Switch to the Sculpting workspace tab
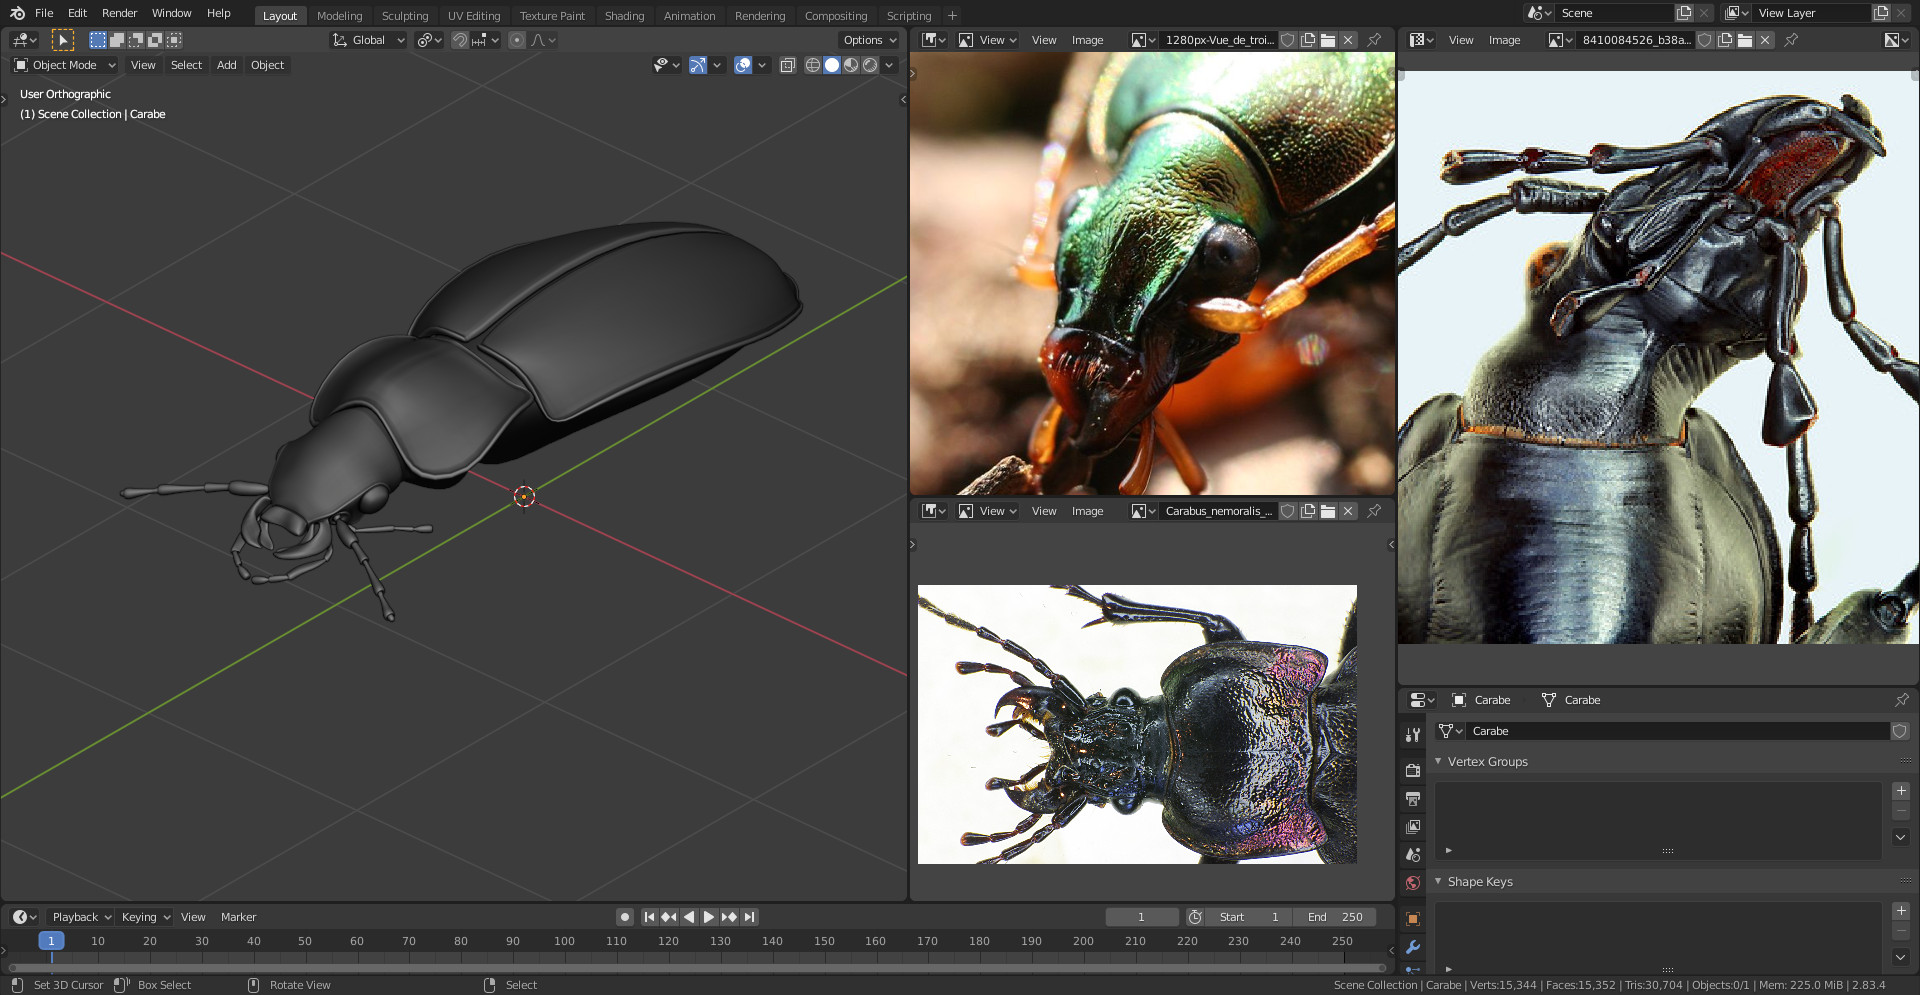Image resolution: width=1920 pixels, height=995 pixels. (405, 15)
